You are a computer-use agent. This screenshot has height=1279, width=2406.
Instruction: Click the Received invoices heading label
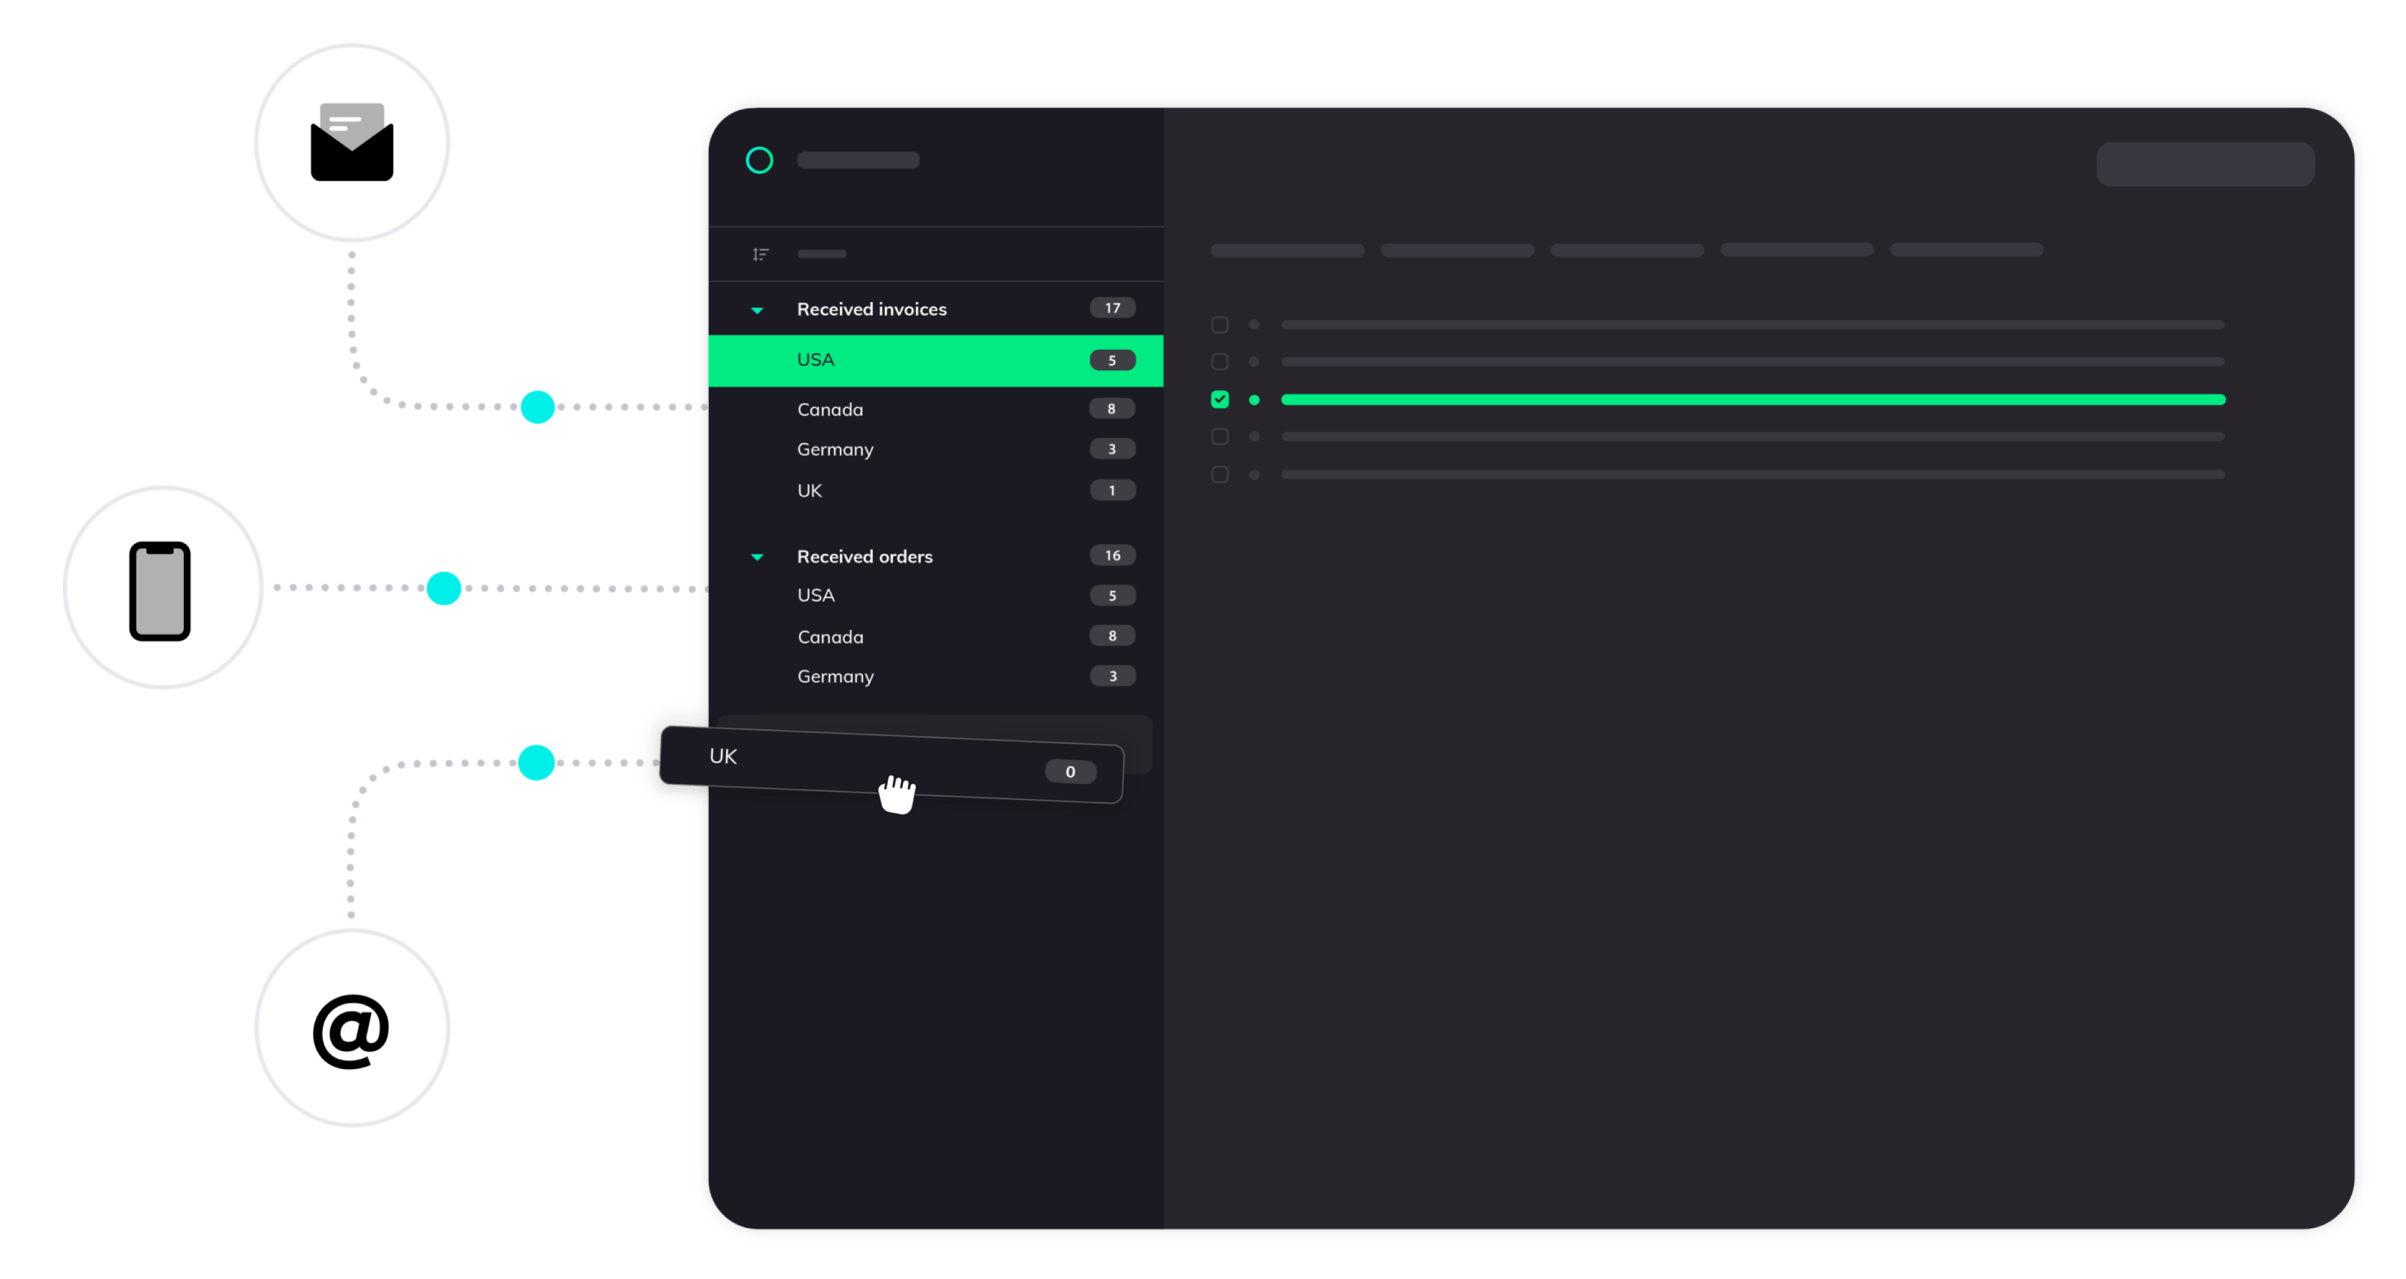(872, 309)
